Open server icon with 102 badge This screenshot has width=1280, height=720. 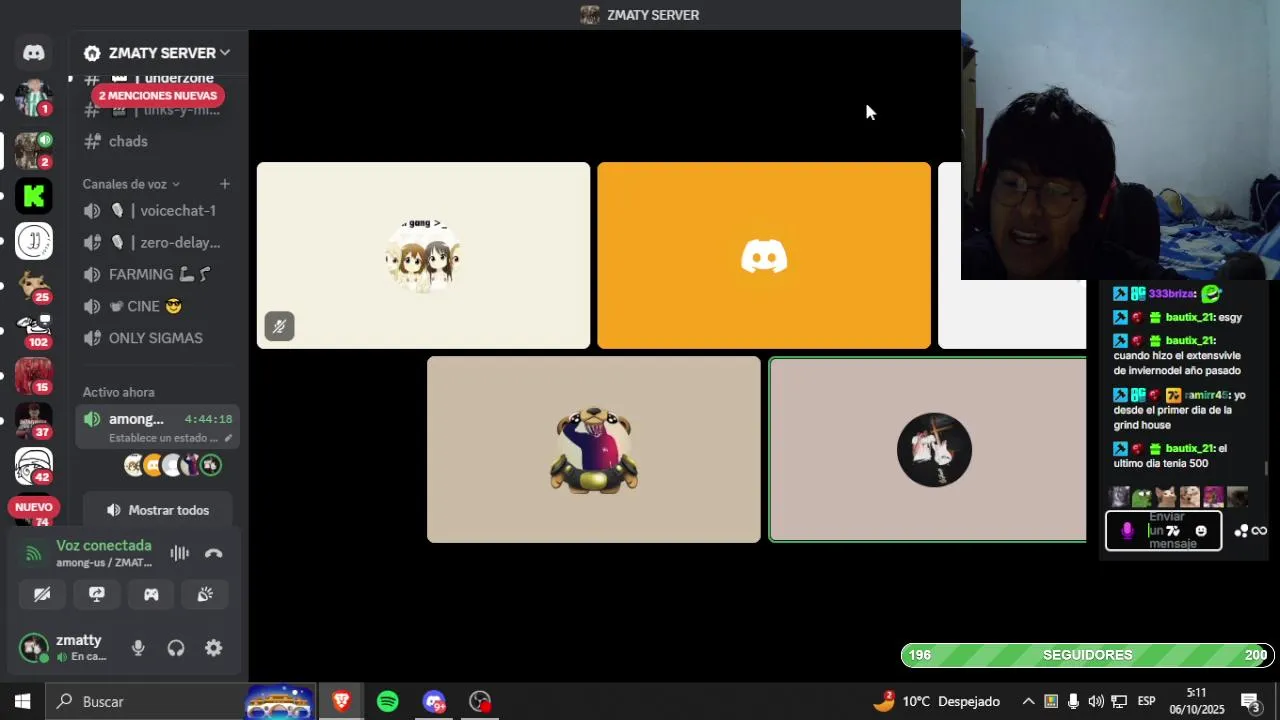tap(34, 331)
